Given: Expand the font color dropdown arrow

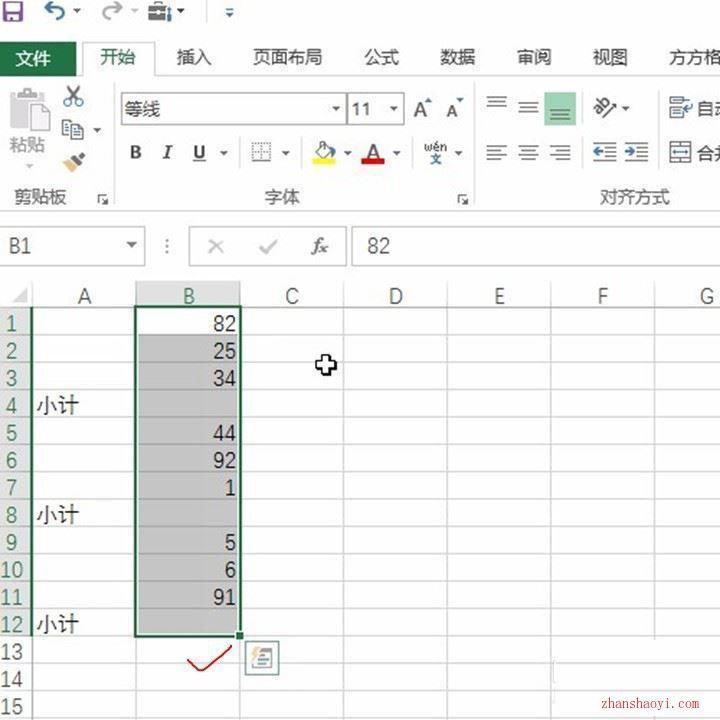Looking at the screenshot, I should (397, 153).
